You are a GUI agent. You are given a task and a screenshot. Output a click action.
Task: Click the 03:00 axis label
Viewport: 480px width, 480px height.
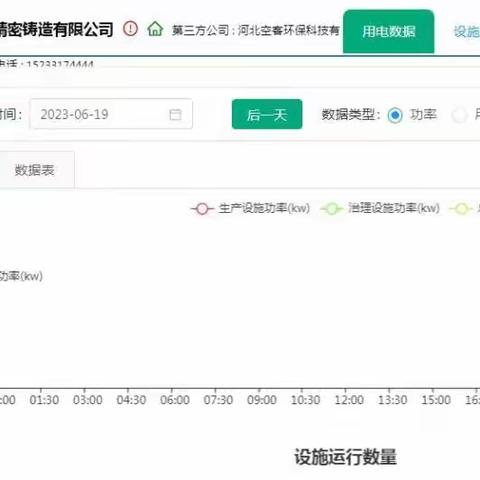pos(88,400)
